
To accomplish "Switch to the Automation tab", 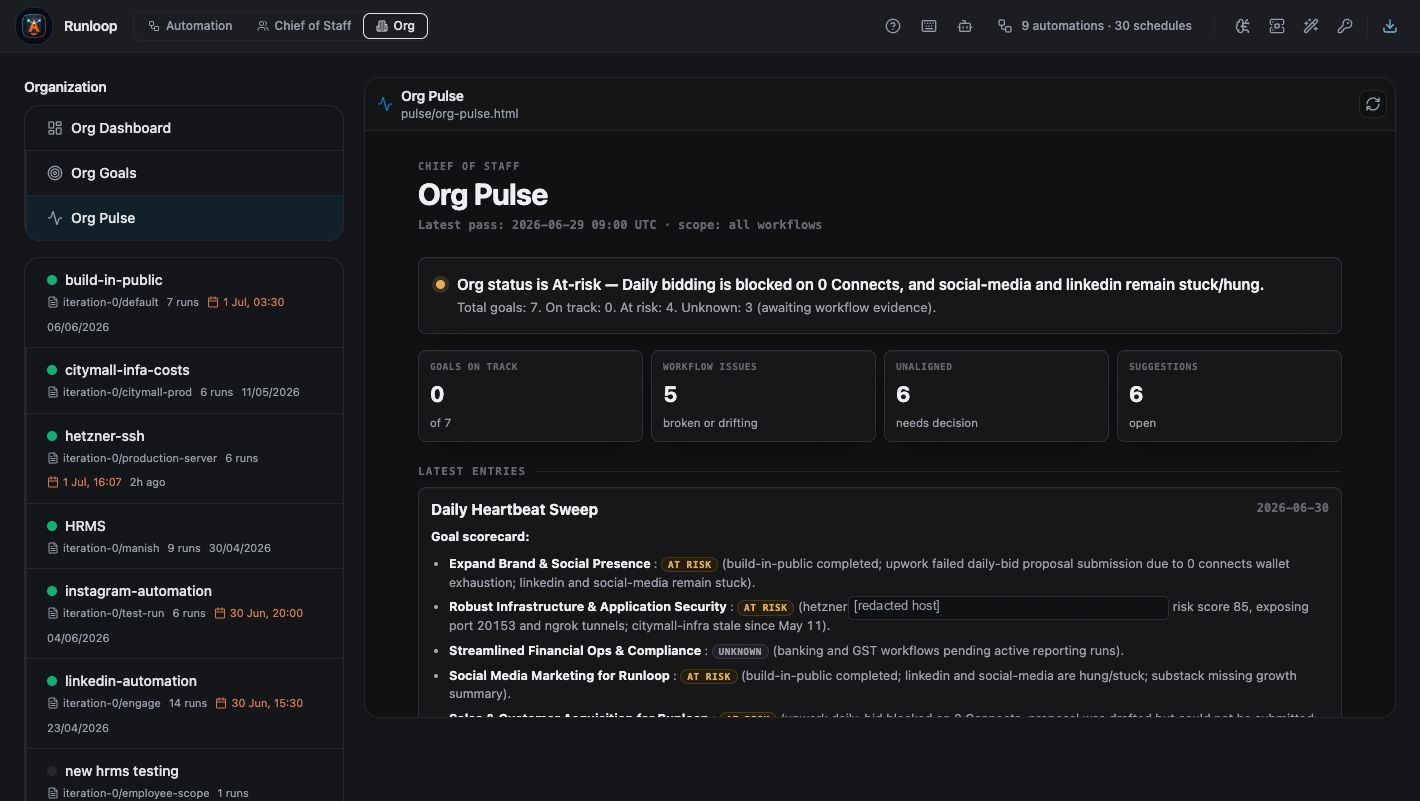I will [x=190, y=26].
